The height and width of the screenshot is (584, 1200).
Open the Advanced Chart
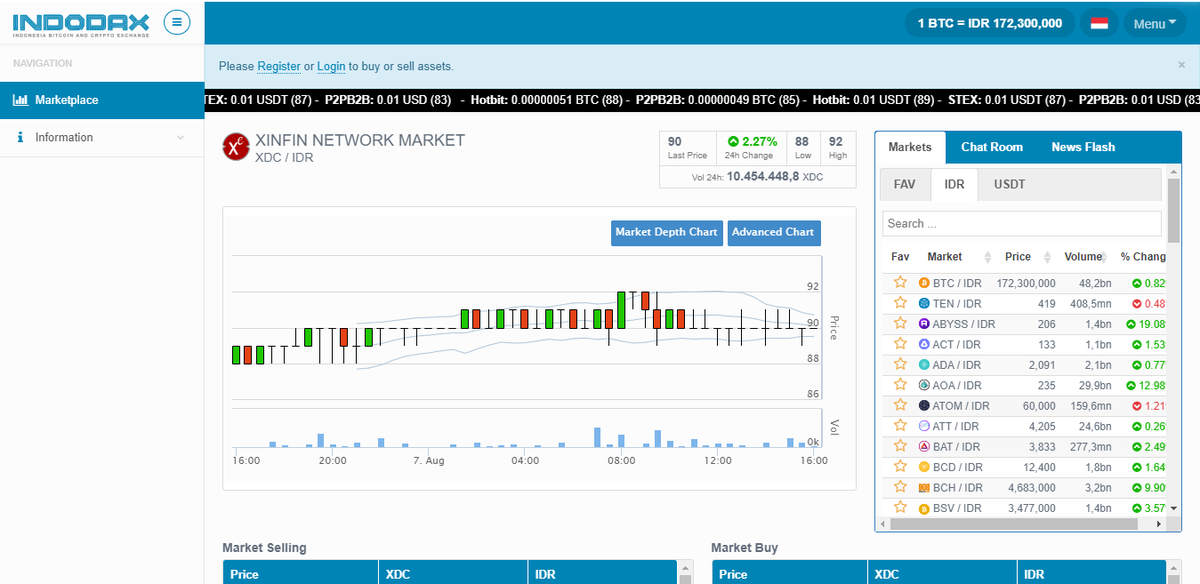coord(773,232)
